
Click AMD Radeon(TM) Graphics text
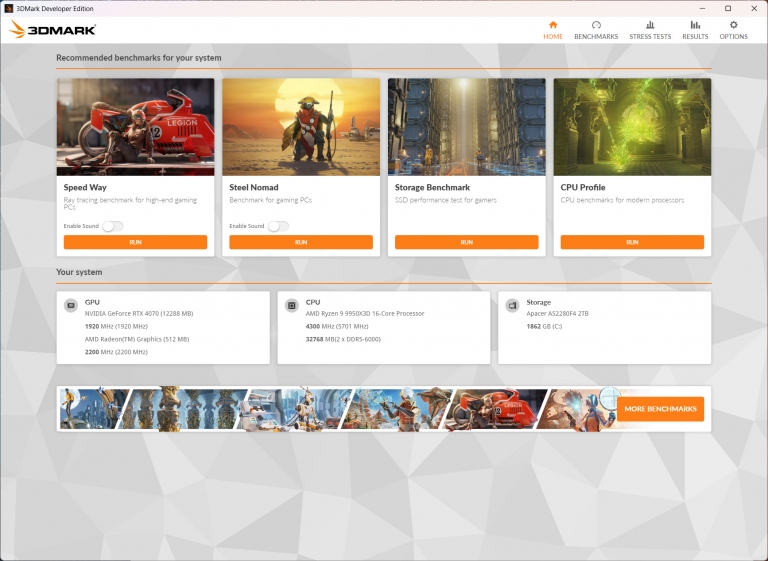point(137,339)
